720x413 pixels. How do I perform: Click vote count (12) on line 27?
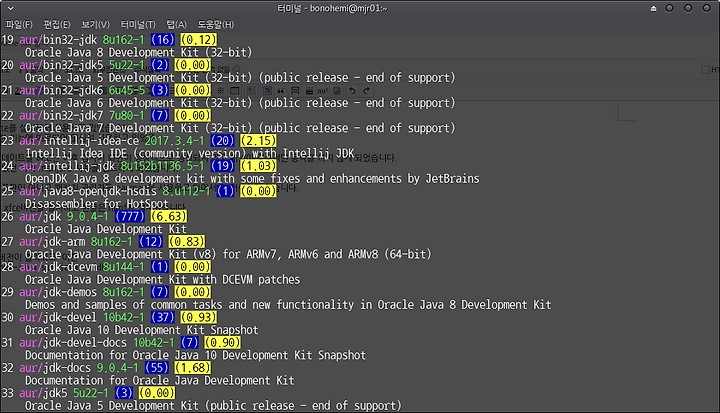click(x=151, y=242)
